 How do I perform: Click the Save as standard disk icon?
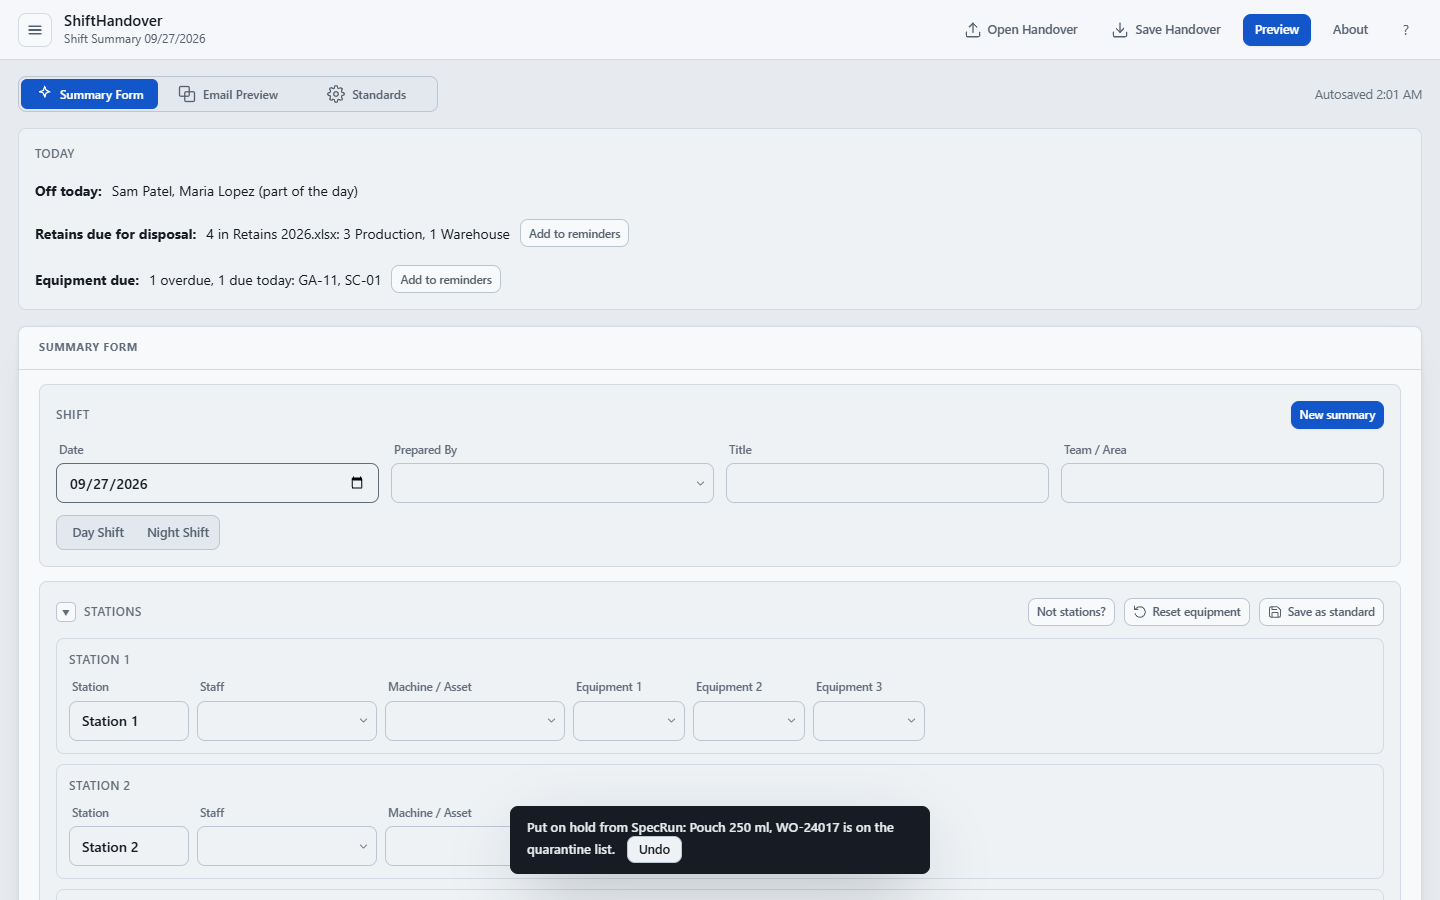[1275, 612]
